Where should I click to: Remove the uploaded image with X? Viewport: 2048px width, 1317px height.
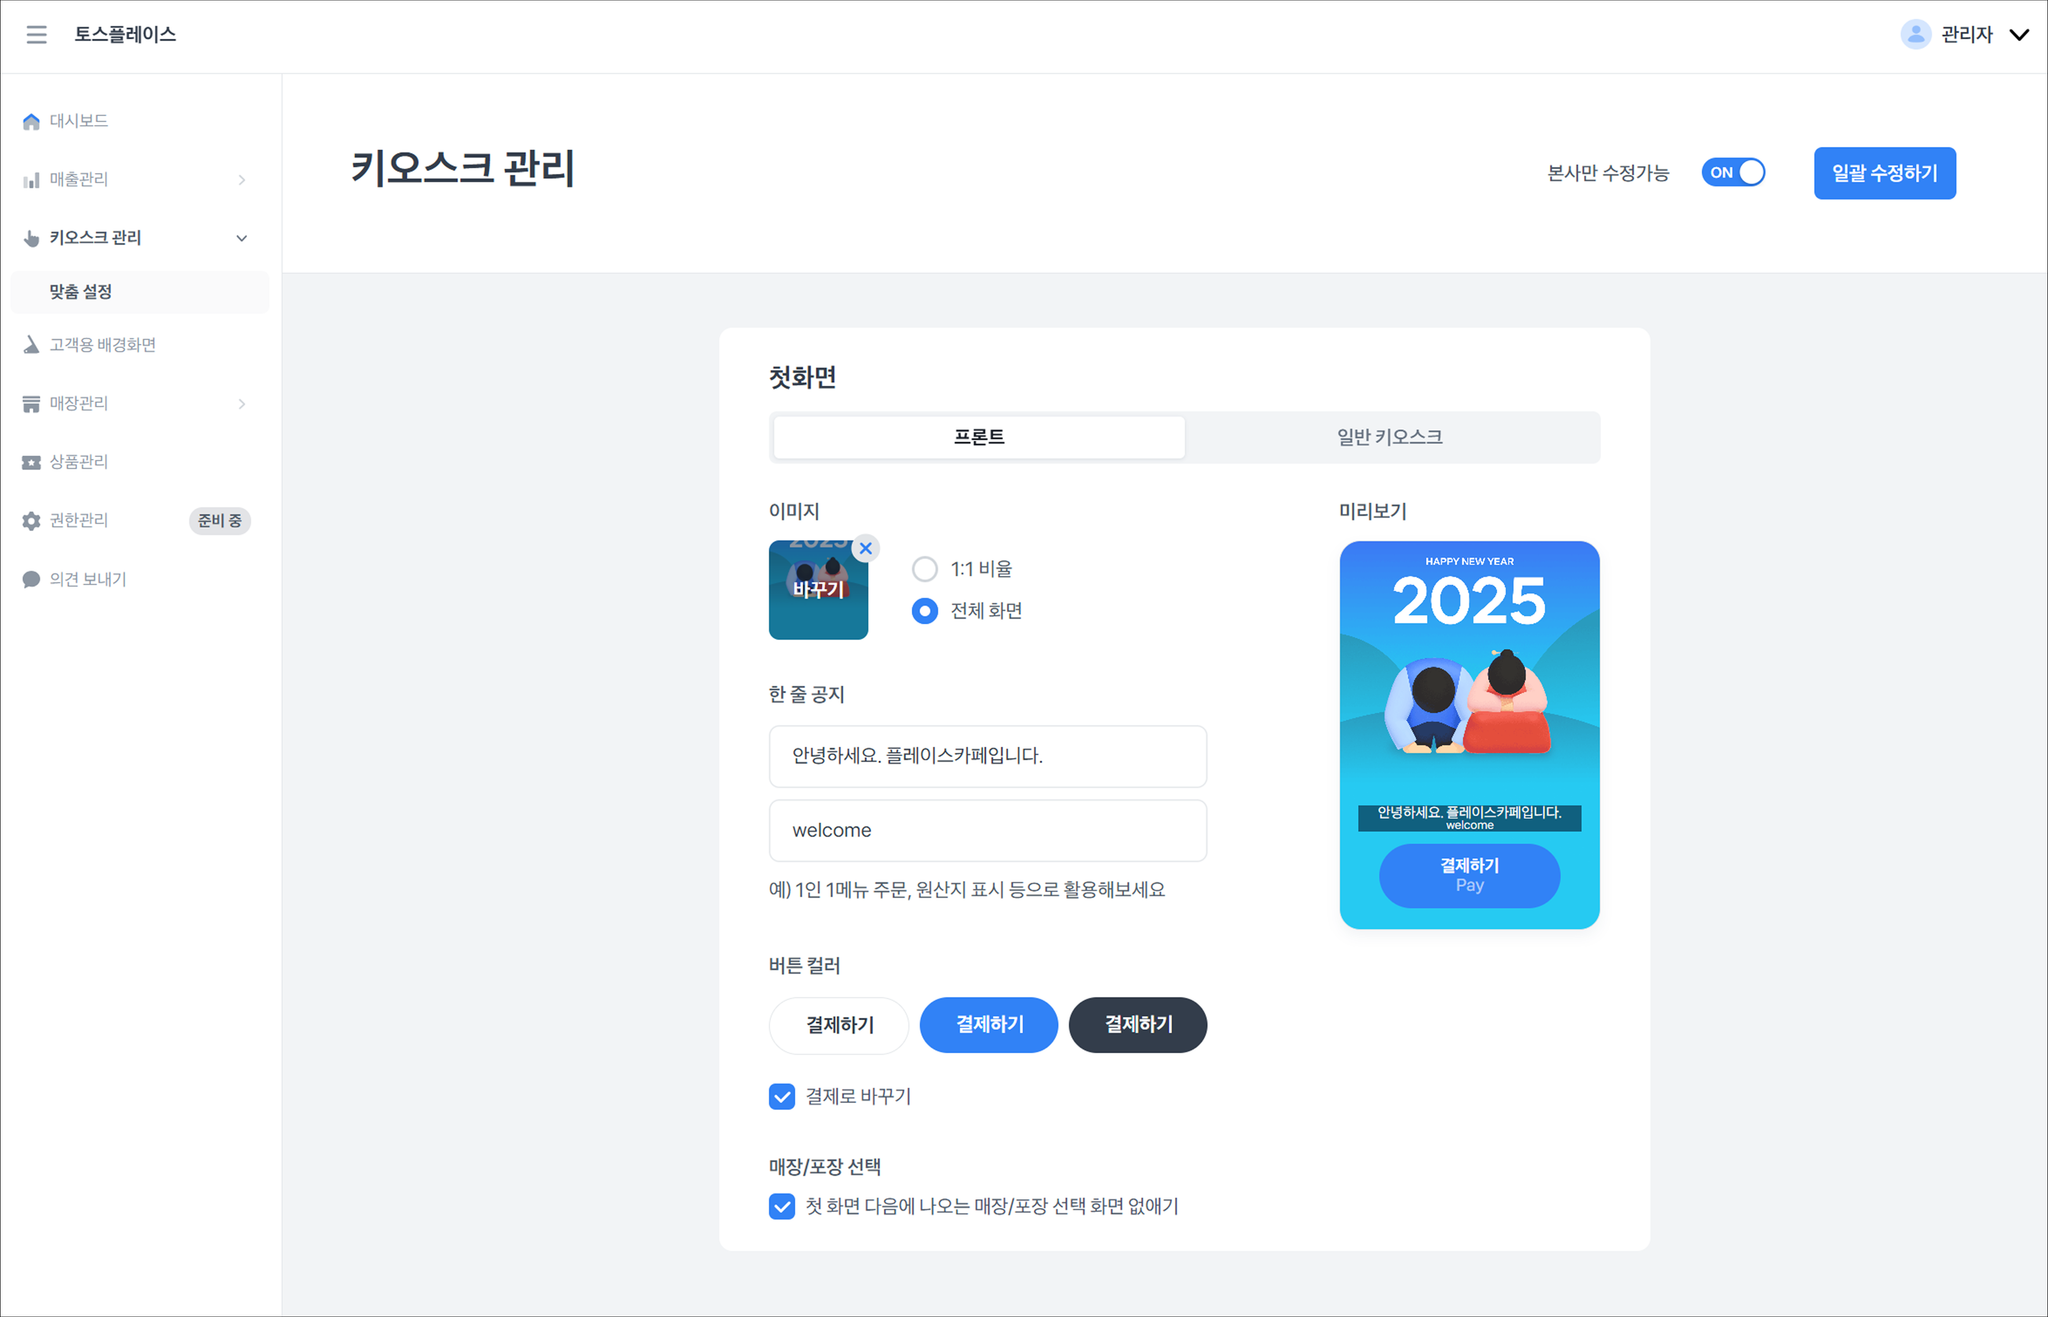point(866,548)
